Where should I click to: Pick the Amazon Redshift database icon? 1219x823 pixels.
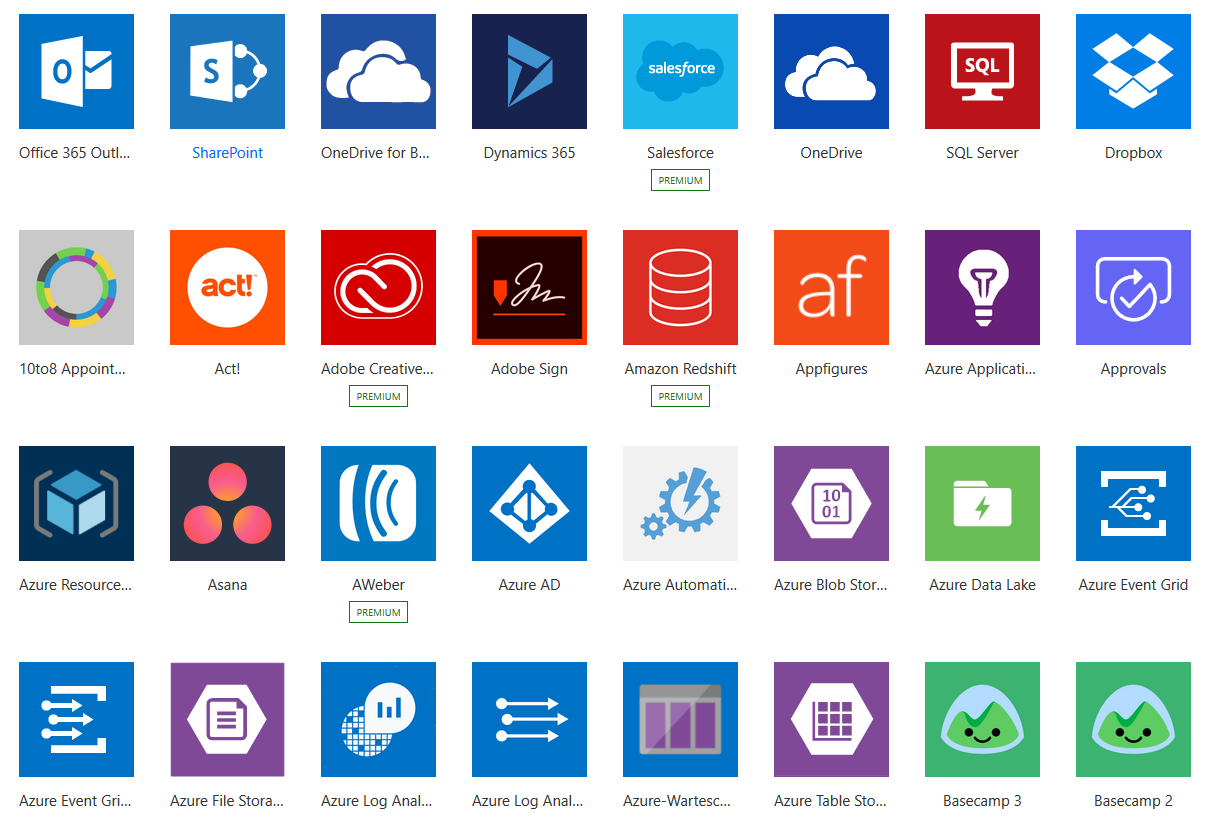[680, 287]
